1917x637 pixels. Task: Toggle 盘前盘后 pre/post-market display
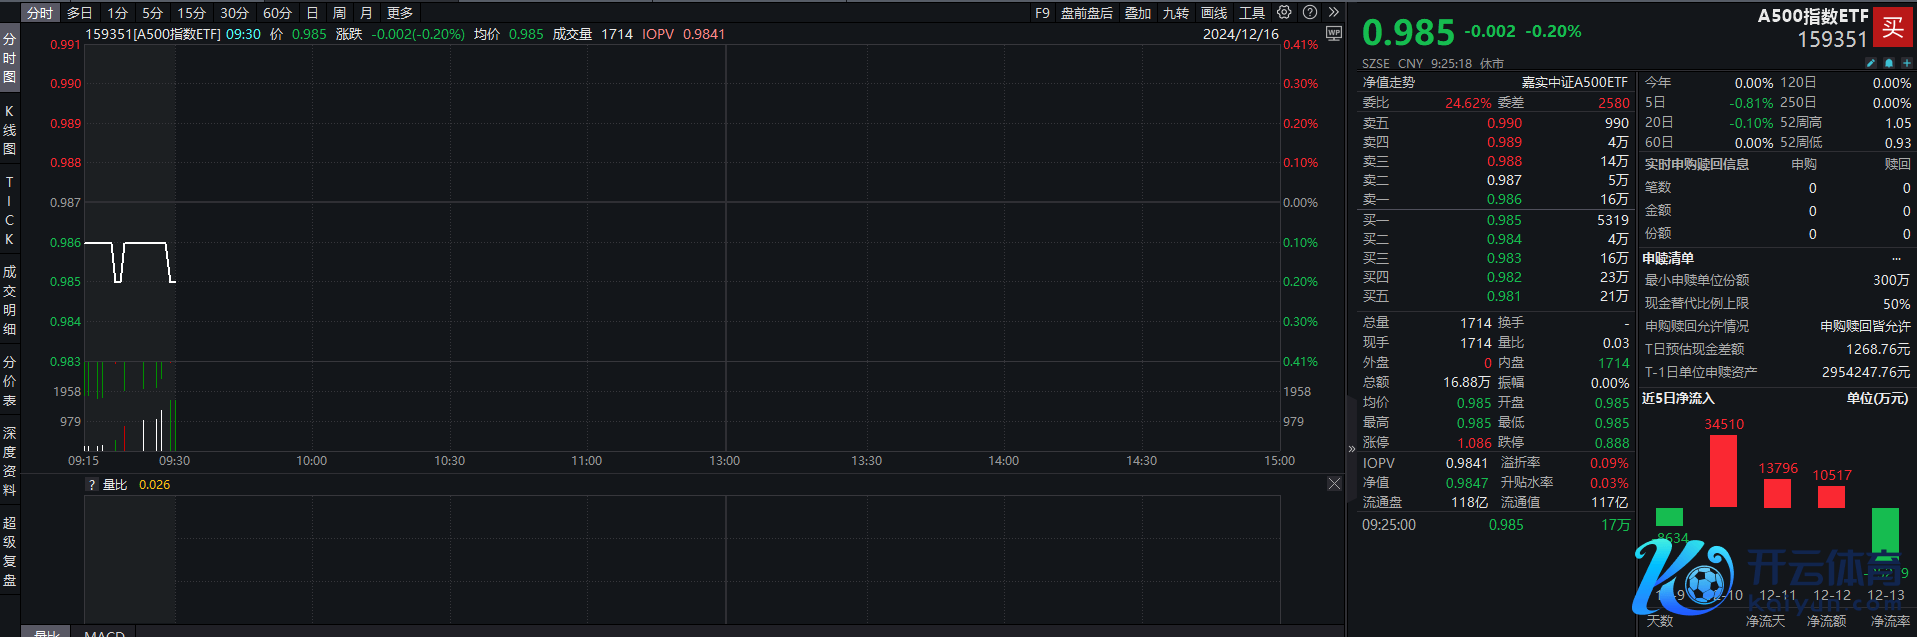click(x=1086, y=13)
